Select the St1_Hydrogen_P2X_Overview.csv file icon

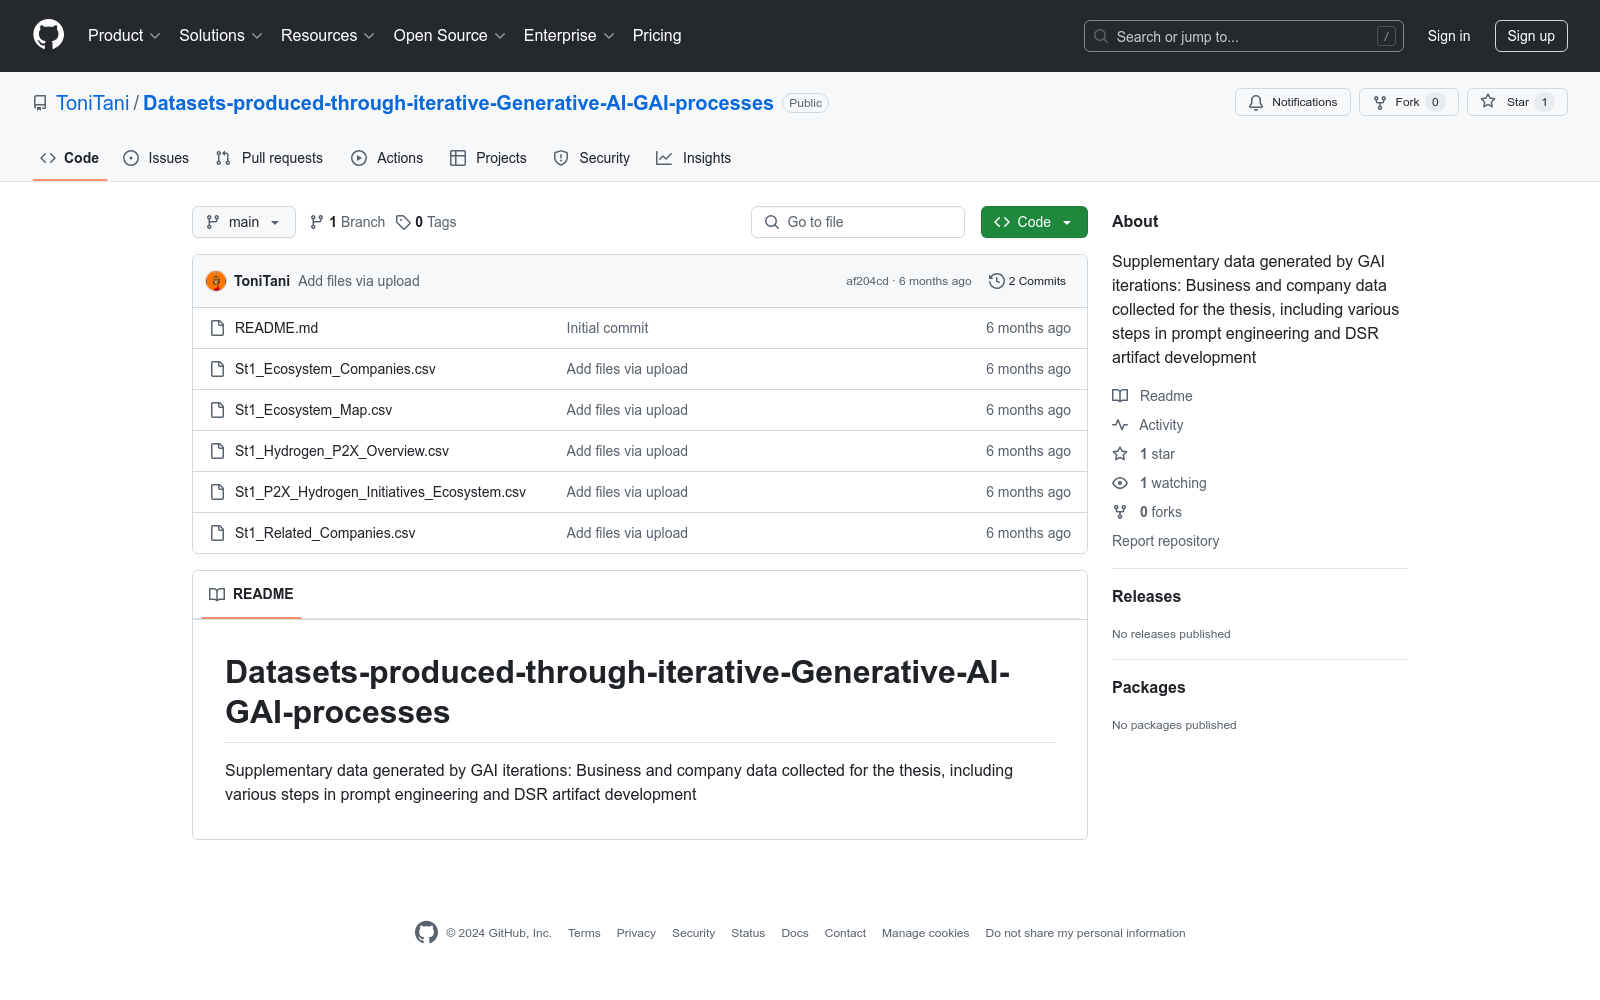click(217, 451)
